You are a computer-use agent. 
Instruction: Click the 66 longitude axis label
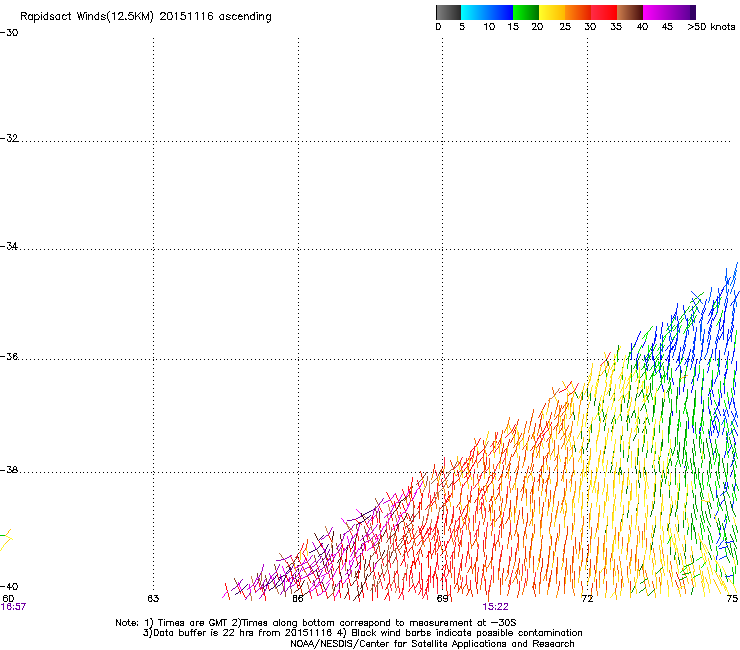click(x=298, y=598)
